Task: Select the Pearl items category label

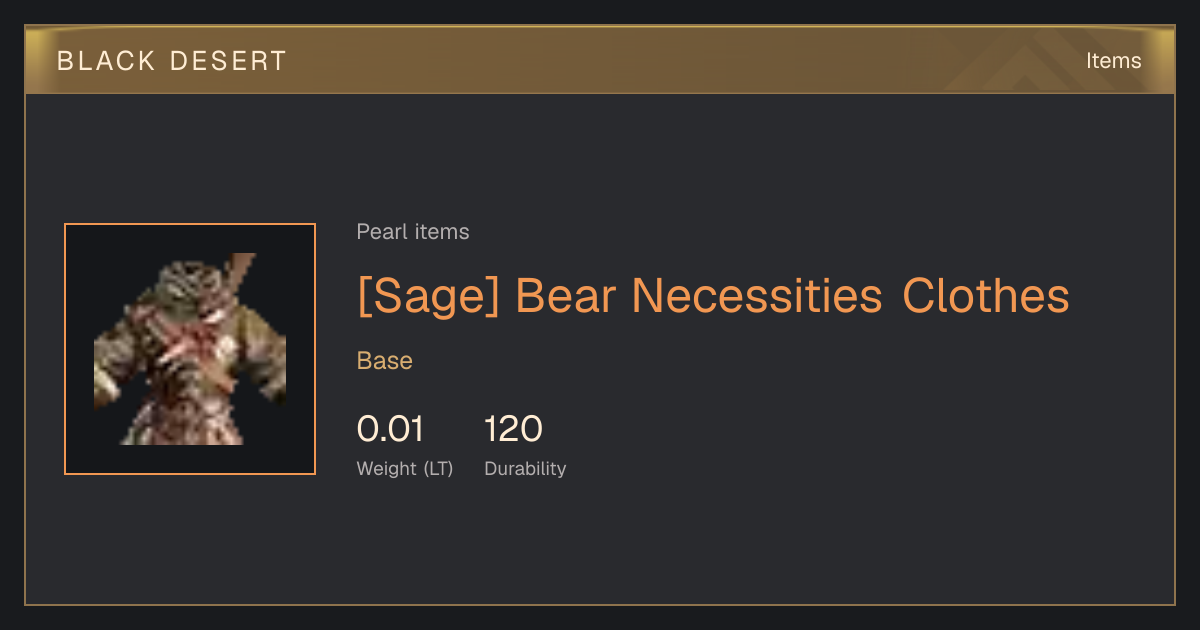Action: (413, 232)
